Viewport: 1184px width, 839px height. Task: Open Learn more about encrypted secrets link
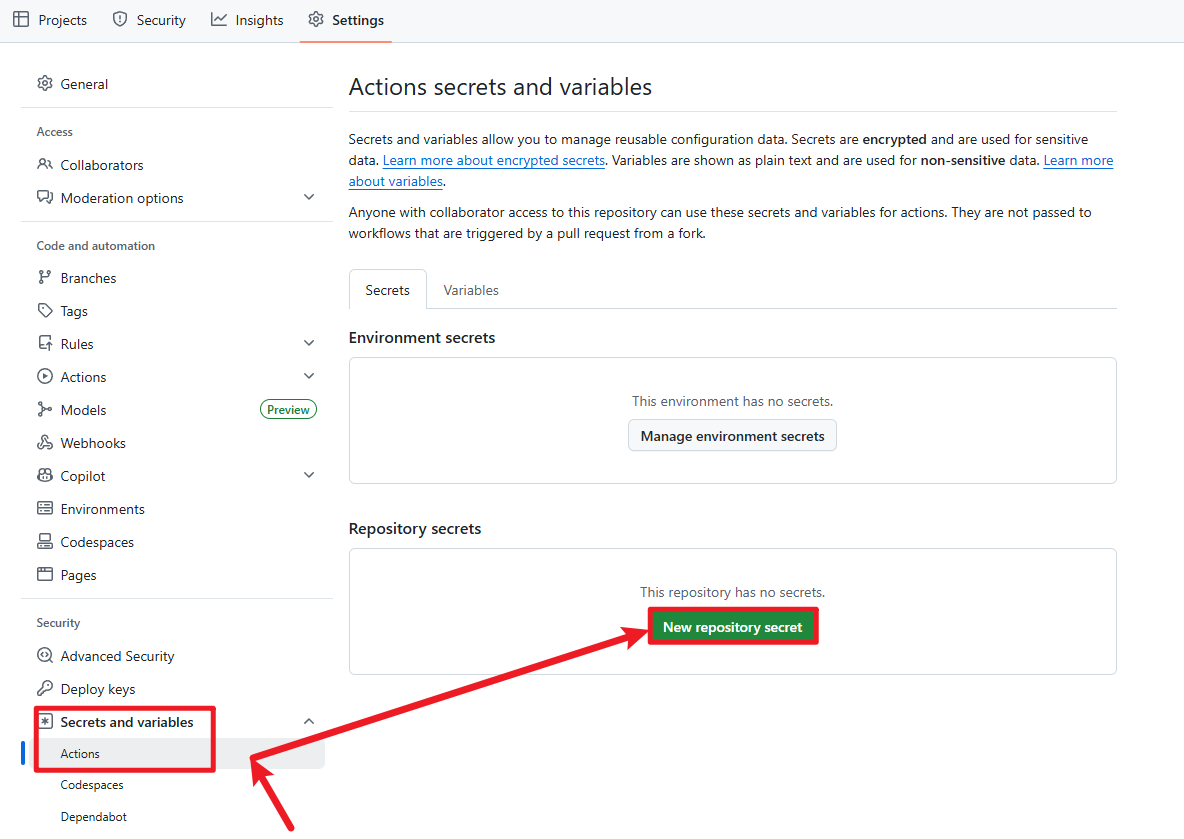tap(494, 160)
